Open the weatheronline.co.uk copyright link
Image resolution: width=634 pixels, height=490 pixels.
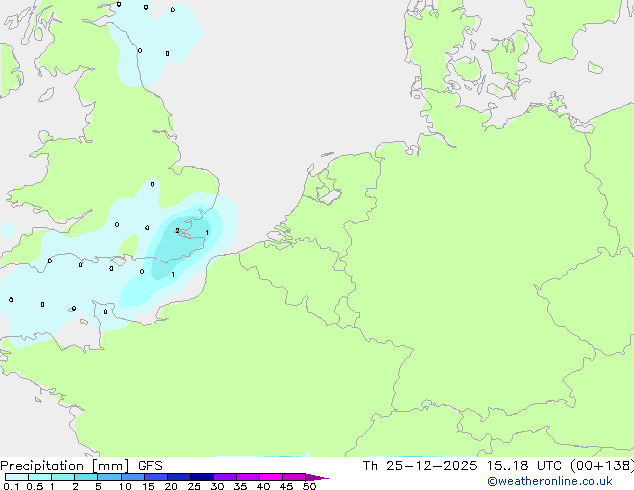550,481
